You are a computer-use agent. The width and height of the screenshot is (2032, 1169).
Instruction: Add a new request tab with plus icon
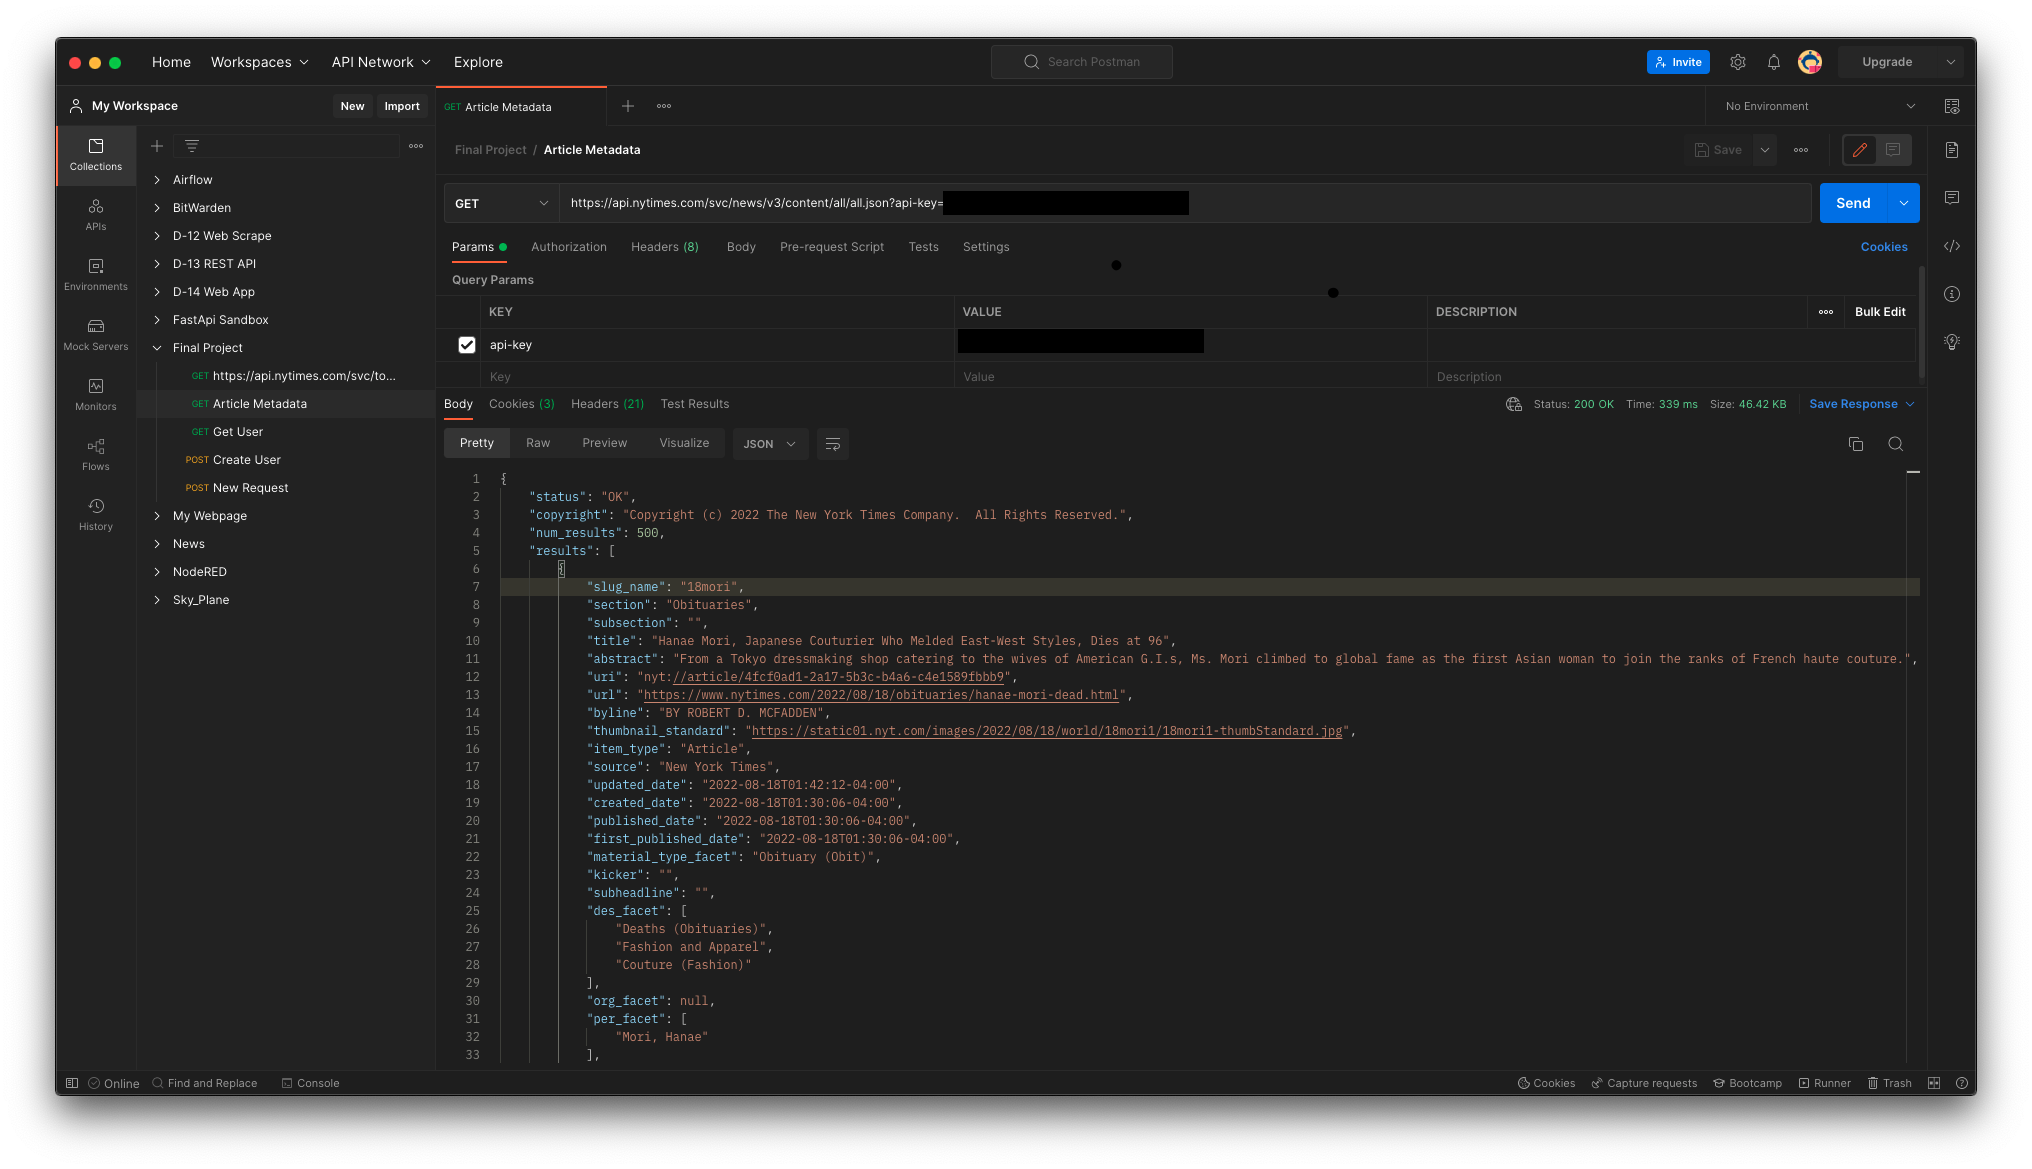tap(628, 106)
